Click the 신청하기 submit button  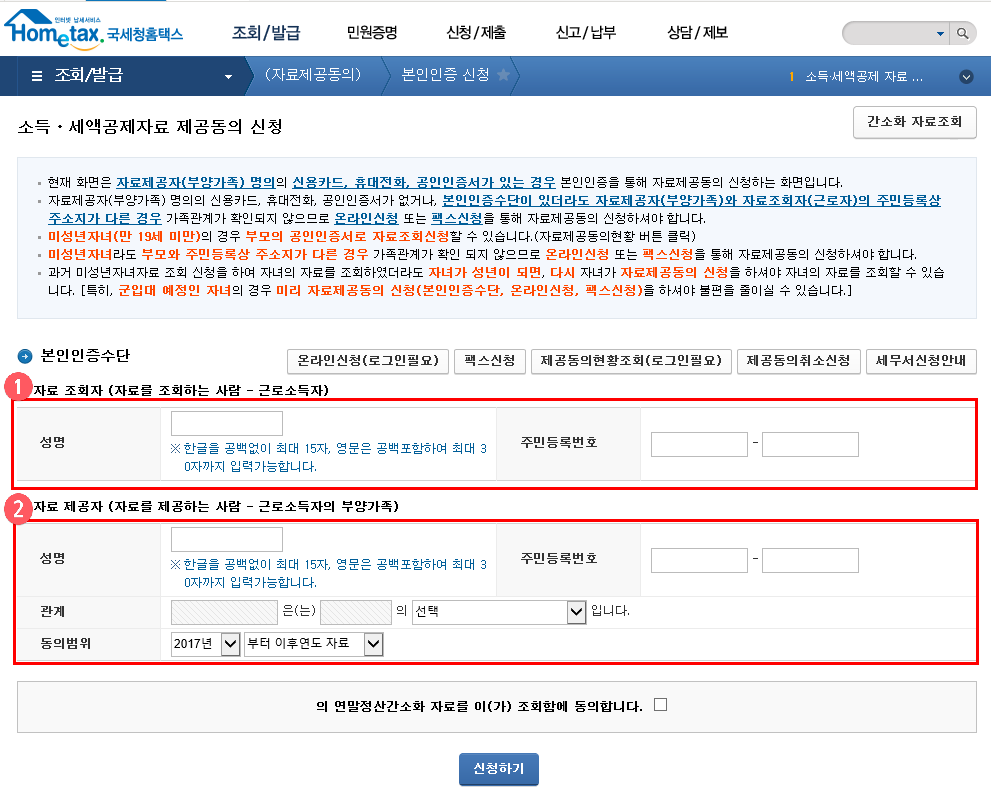tap(498, 769)
